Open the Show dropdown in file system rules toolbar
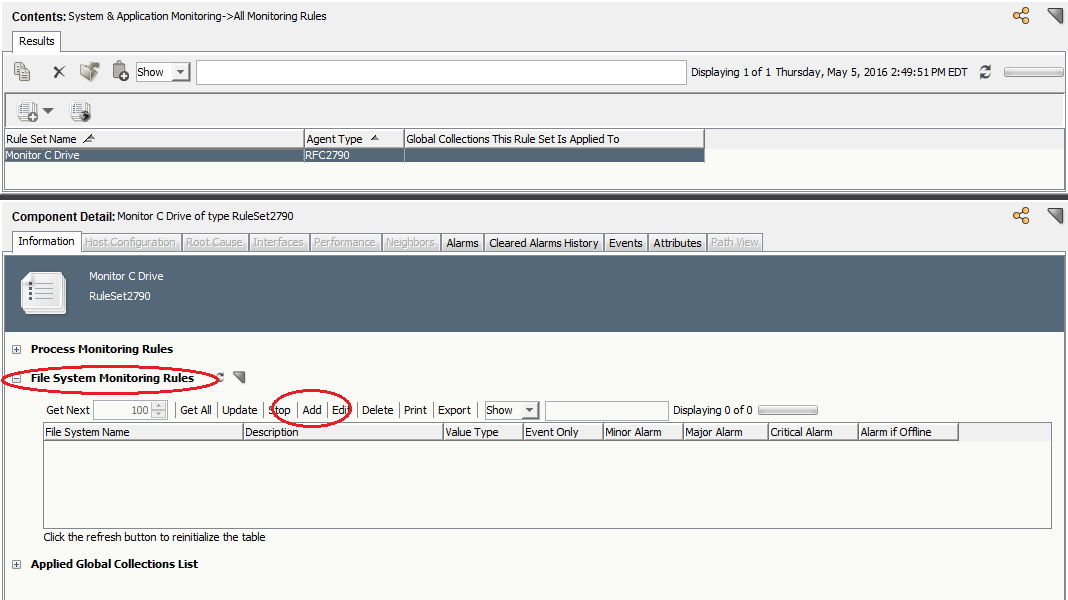This screenshot has height=600, width=1068. [529, 410]
